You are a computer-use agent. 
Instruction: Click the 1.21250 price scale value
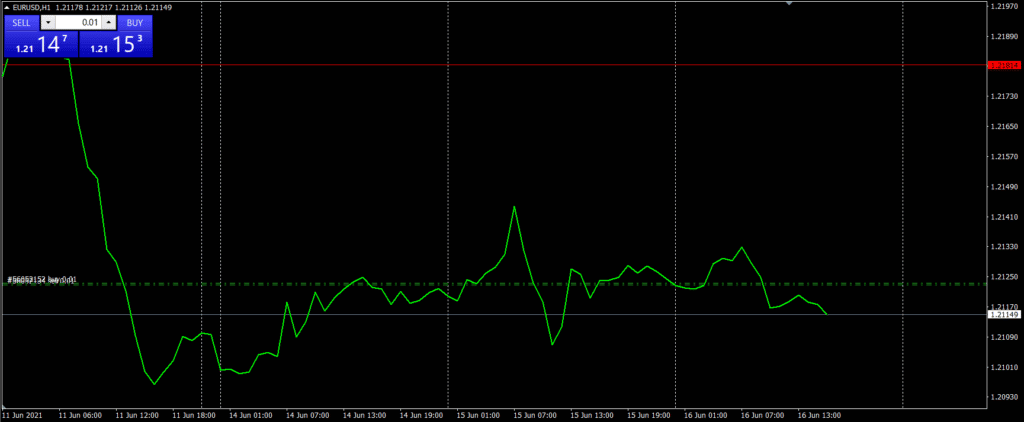1004,277
